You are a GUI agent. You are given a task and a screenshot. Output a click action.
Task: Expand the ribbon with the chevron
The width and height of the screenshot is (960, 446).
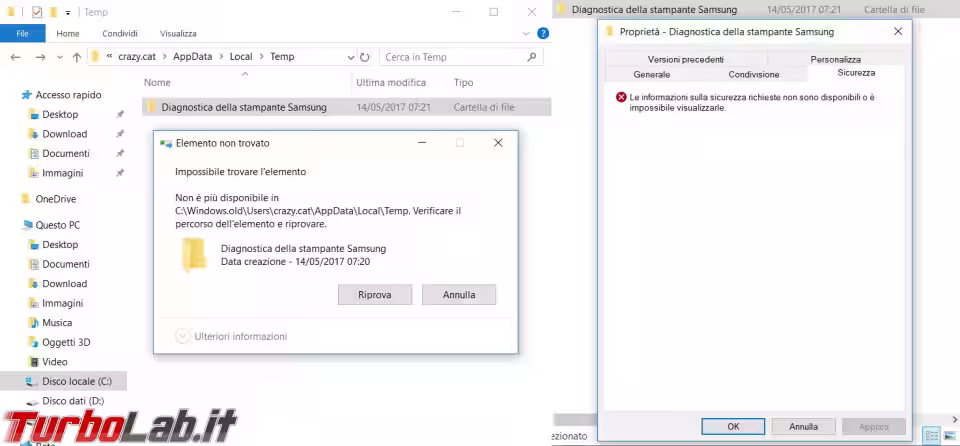click(526, 34)
